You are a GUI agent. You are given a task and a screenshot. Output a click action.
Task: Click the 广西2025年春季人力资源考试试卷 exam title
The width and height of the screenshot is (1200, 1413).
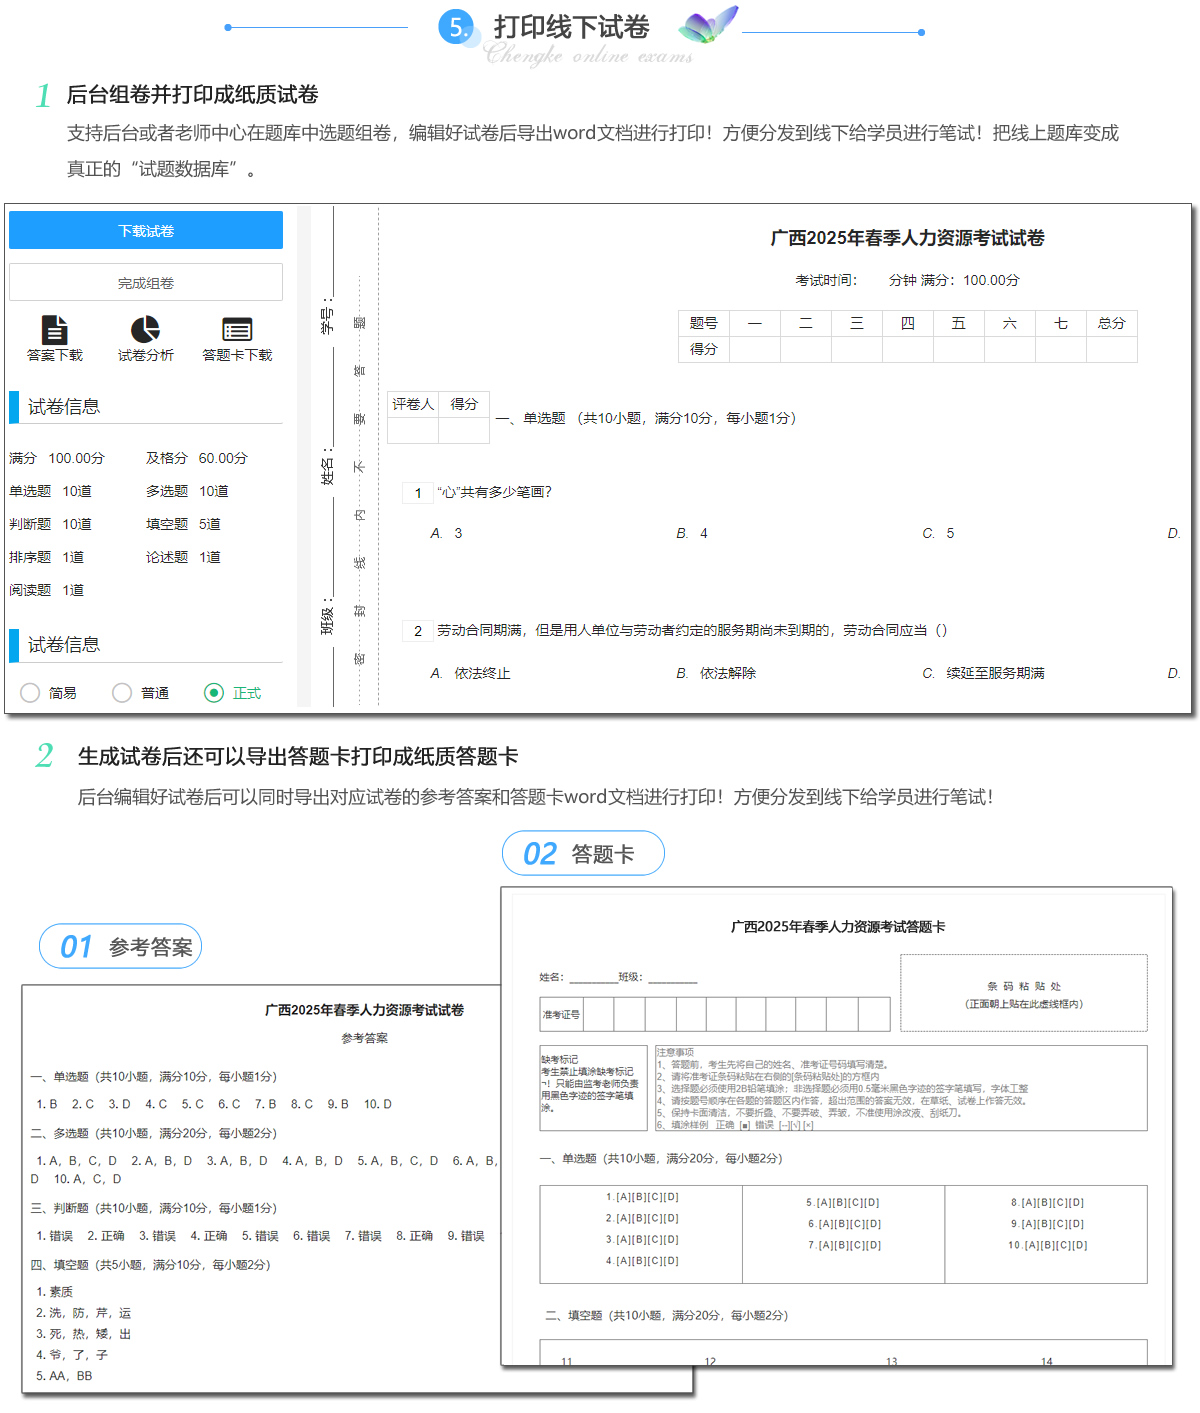[907, 238]
